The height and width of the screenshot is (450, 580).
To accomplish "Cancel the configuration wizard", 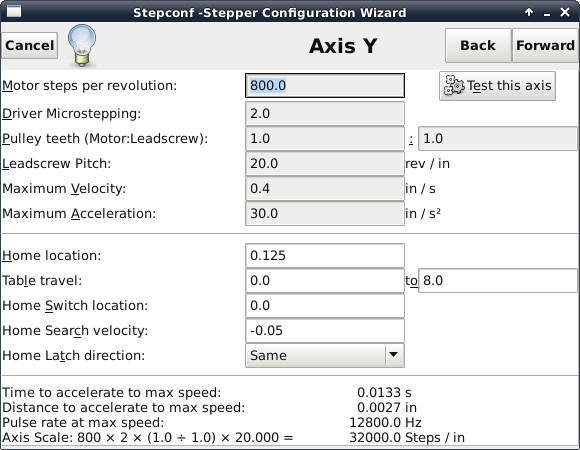I will tap(30, 45).
